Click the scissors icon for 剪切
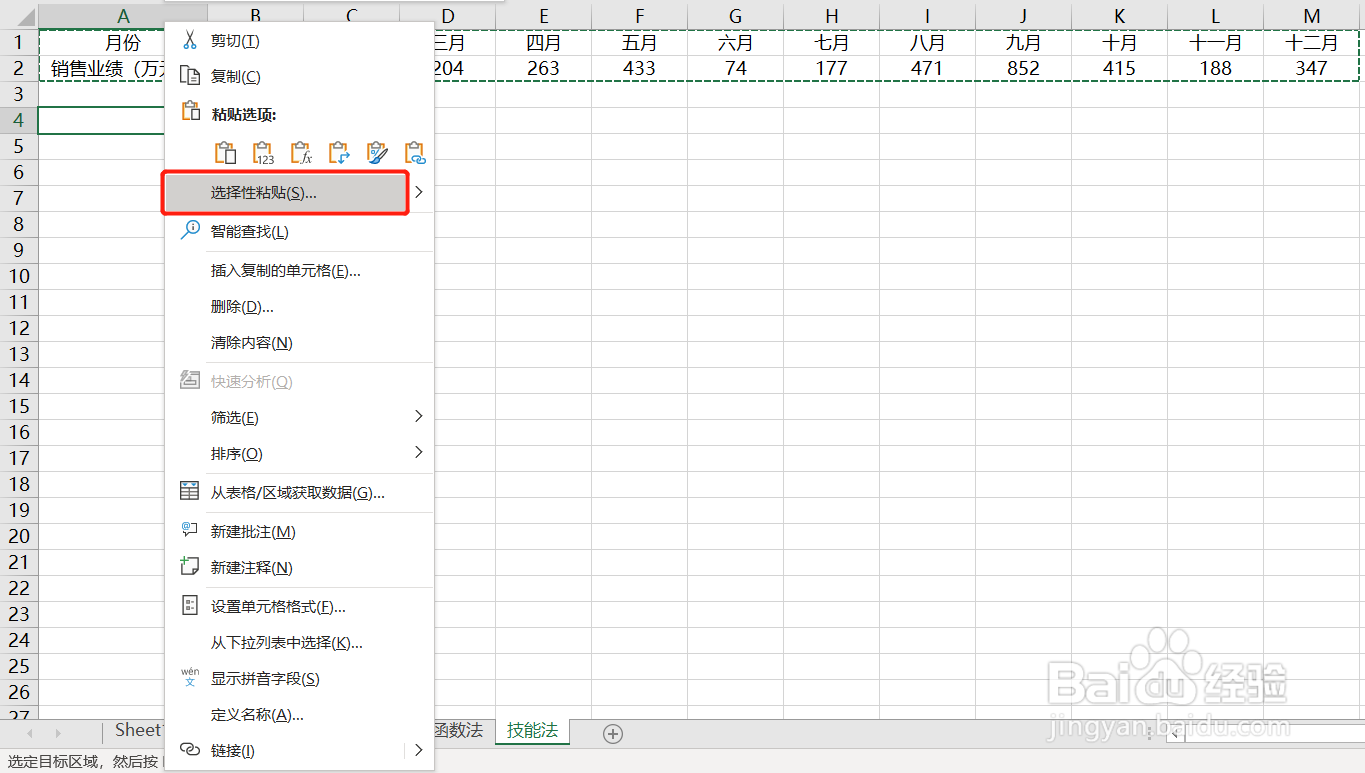The height and width of the screenshot is (773, 1365). click(x=190, y=40)
